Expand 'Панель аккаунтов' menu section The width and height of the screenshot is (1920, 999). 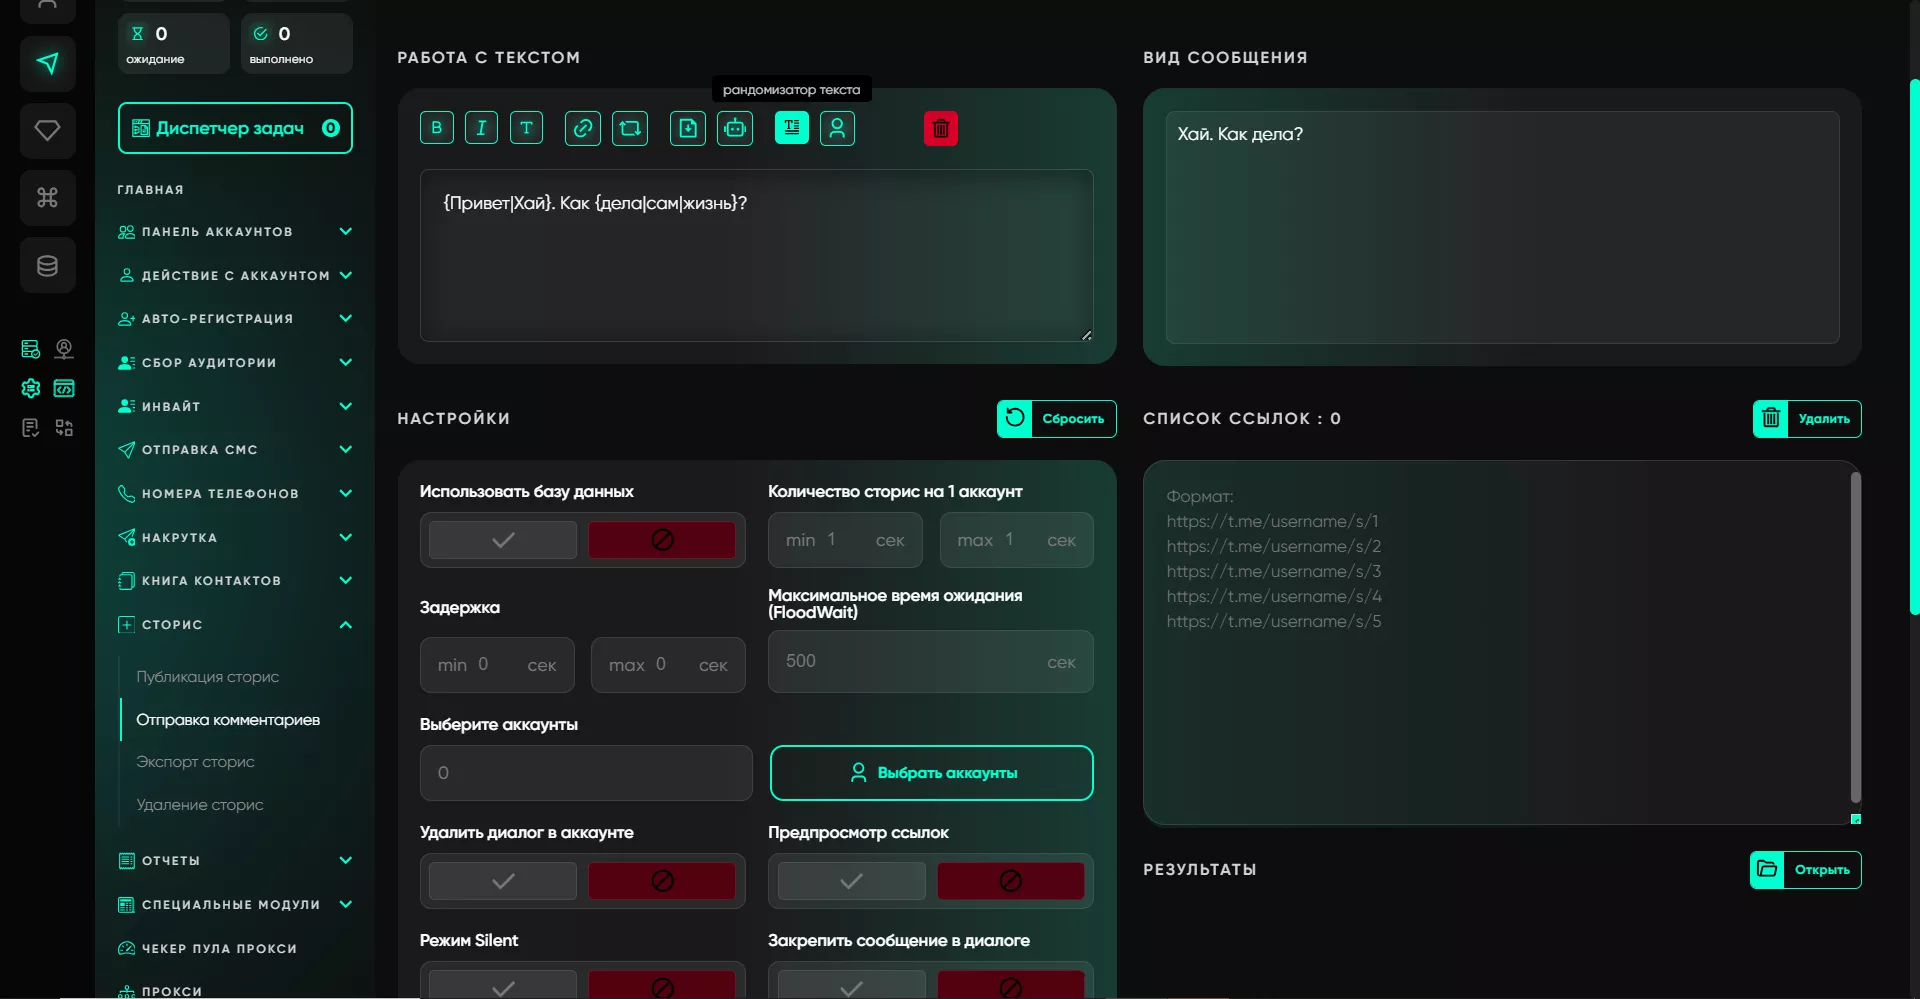pyautogui.click(x=235, y=232)
